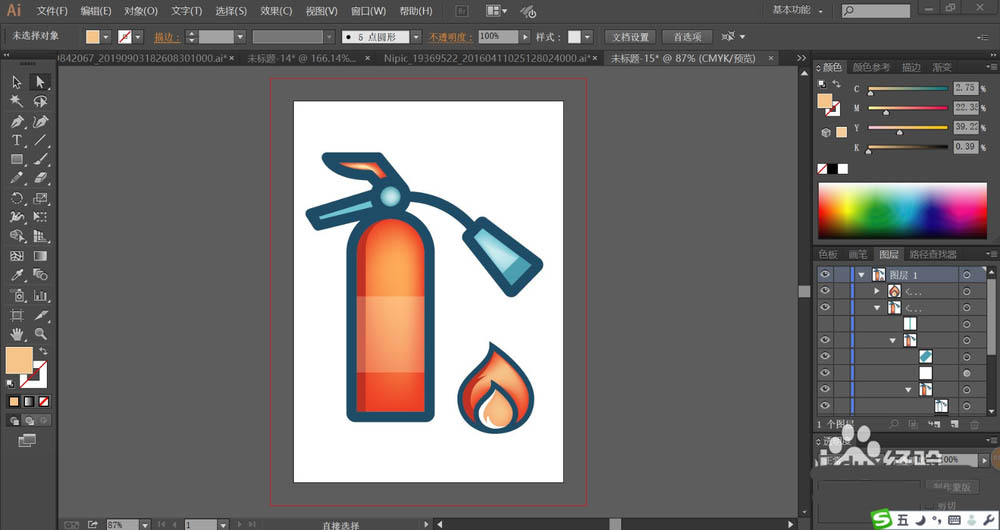Screen dimensions: 1000x530
Task: Switch to 色板 panel tab
Action: (x=828, y=254)
